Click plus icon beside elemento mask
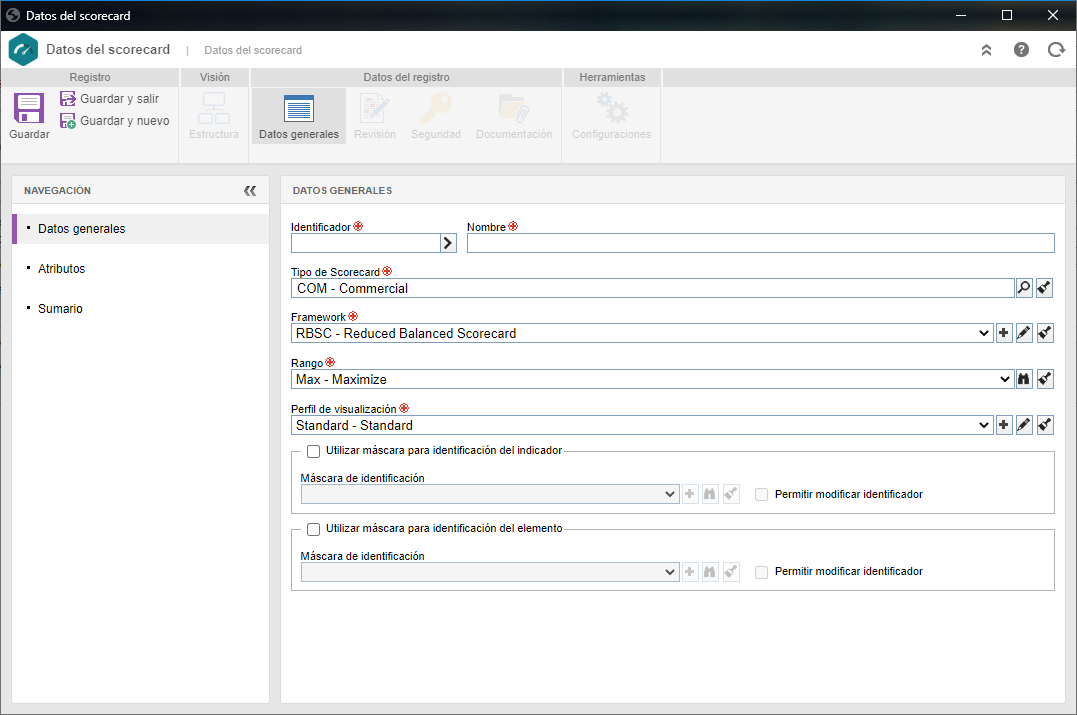This screenshot has height=715, width=1077. [690, 571]
